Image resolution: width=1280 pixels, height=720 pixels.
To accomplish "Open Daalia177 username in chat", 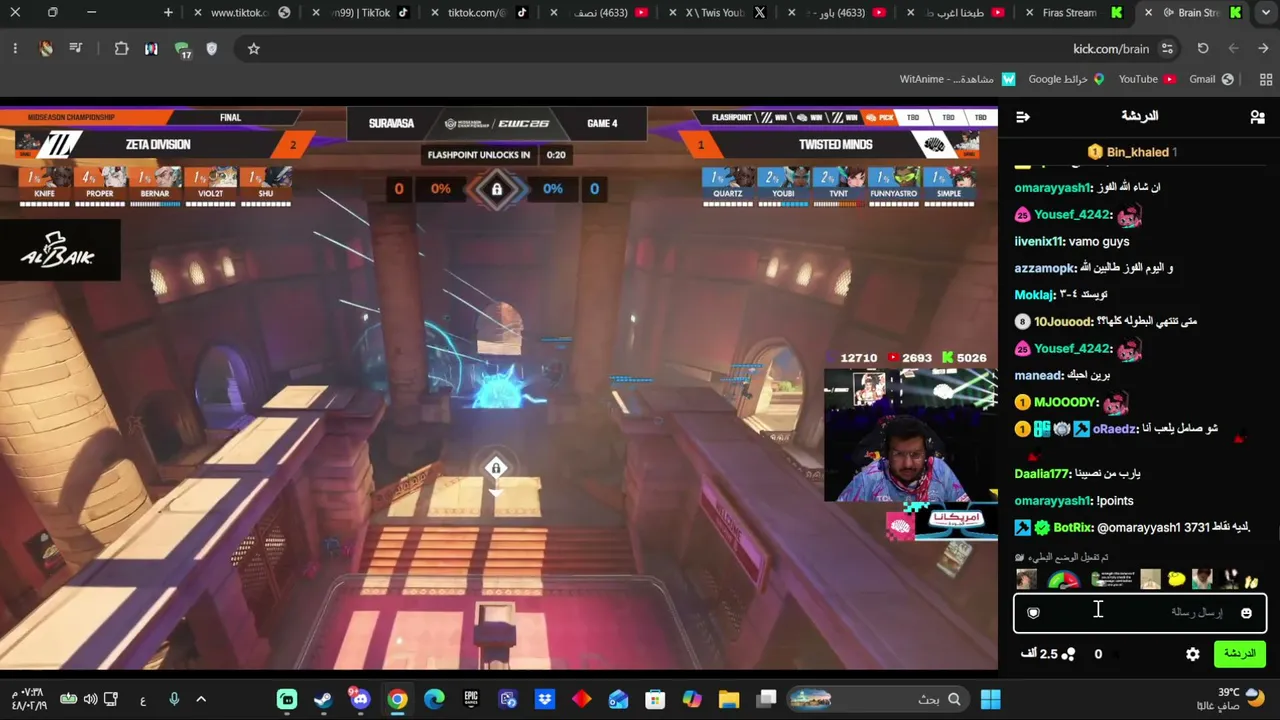I will [x=1042, y=473].
